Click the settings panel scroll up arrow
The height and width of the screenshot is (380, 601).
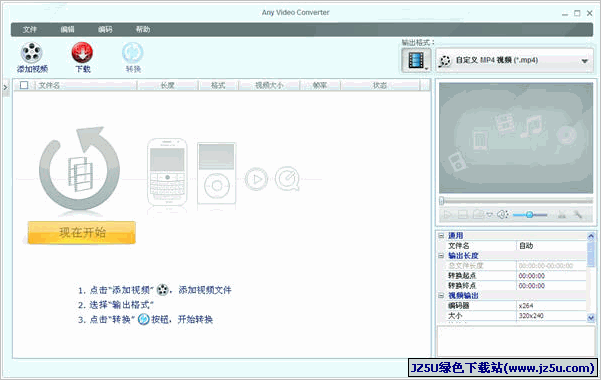tap(591, 236)
